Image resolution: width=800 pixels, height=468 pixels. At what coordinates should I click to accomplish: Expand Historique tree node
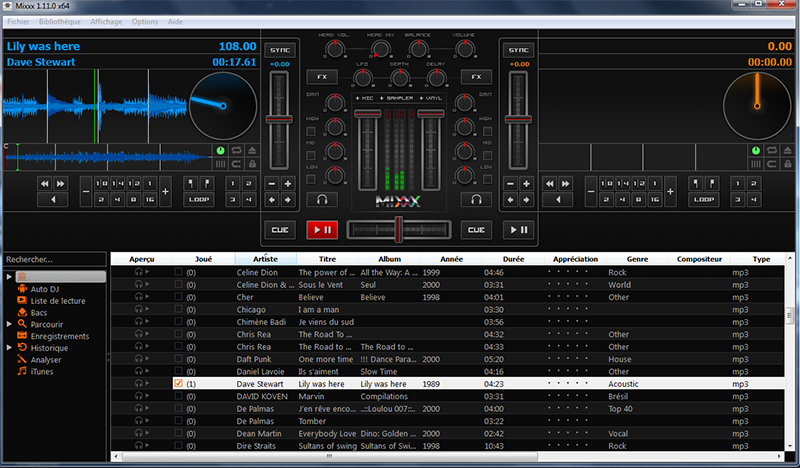click(x=9, y=348)
